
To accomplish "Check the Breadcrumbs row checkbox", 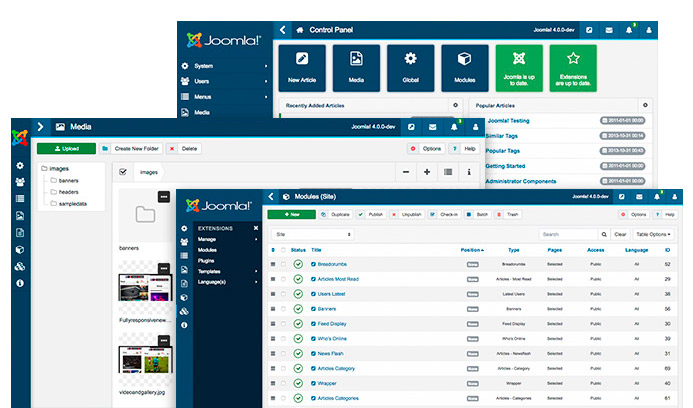I will (x=283, y=264).
